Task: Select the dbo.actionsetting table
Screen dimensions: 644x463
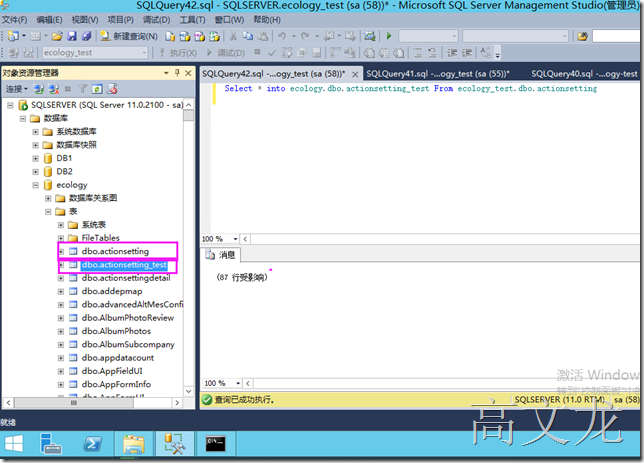Action: 115,251
